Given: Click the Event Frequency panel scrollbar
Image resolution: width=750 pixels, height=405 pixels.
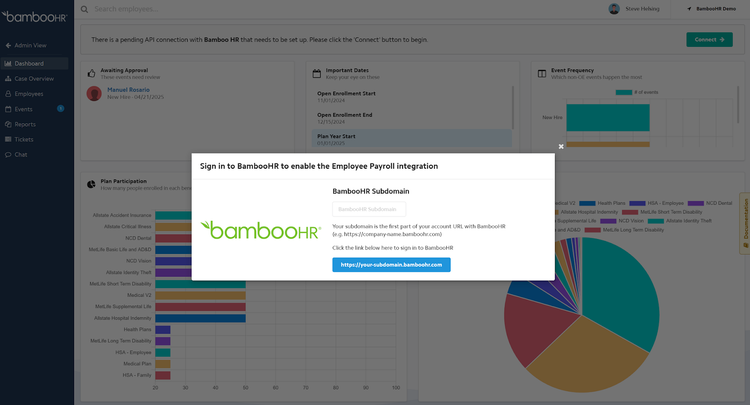Looking at the screenshot, I should tap(738, 104).
